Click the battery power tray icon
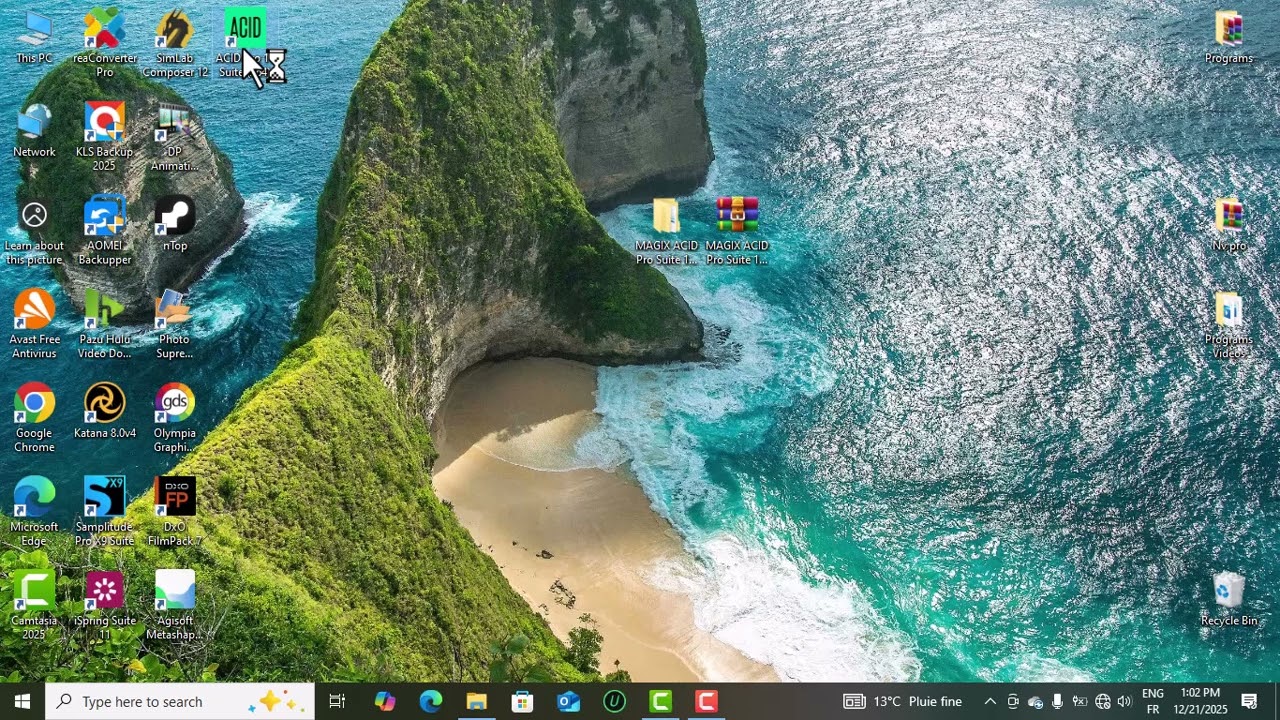 click(1080, 701)
